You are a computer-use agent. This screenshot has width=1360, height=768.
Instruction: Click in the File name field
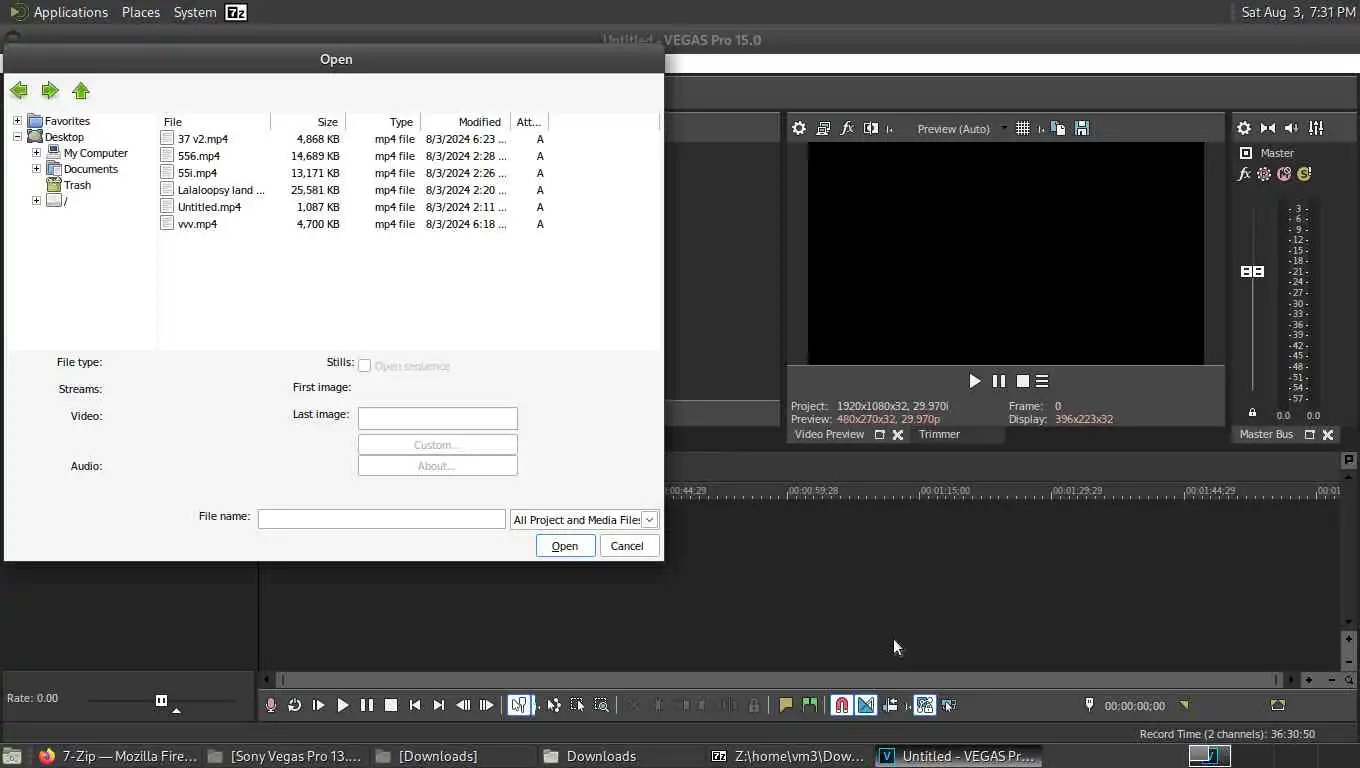[x=382, y=519]
